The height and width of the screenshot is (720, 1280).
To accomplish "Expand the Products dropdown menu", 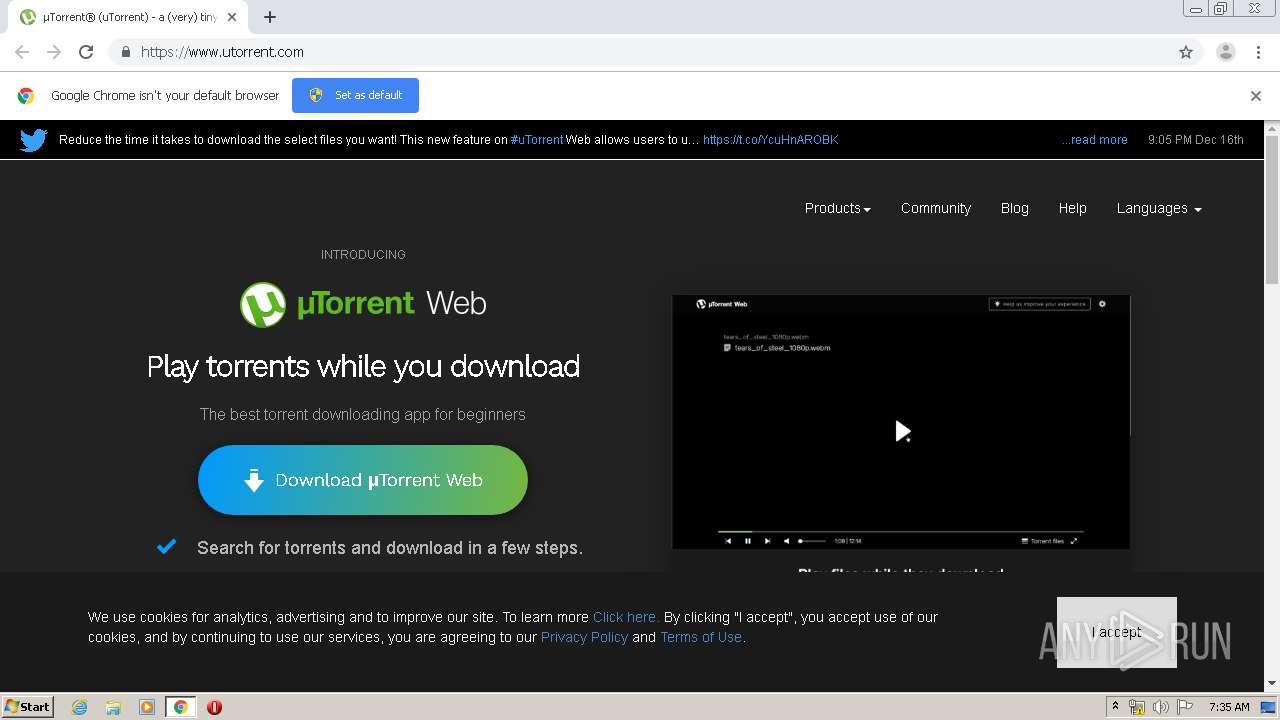I will (x=838, y=208).
